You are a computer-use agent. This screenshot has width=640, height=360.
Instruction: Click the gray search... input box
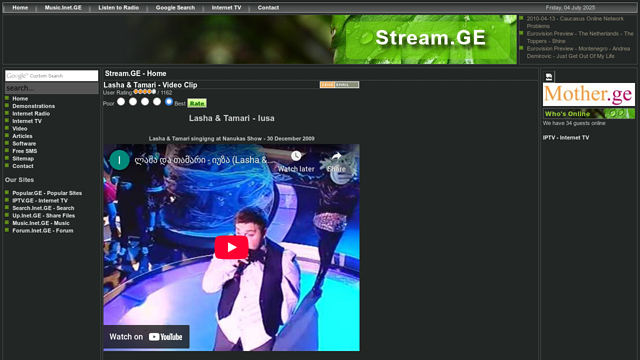click(x=51, y=88)
